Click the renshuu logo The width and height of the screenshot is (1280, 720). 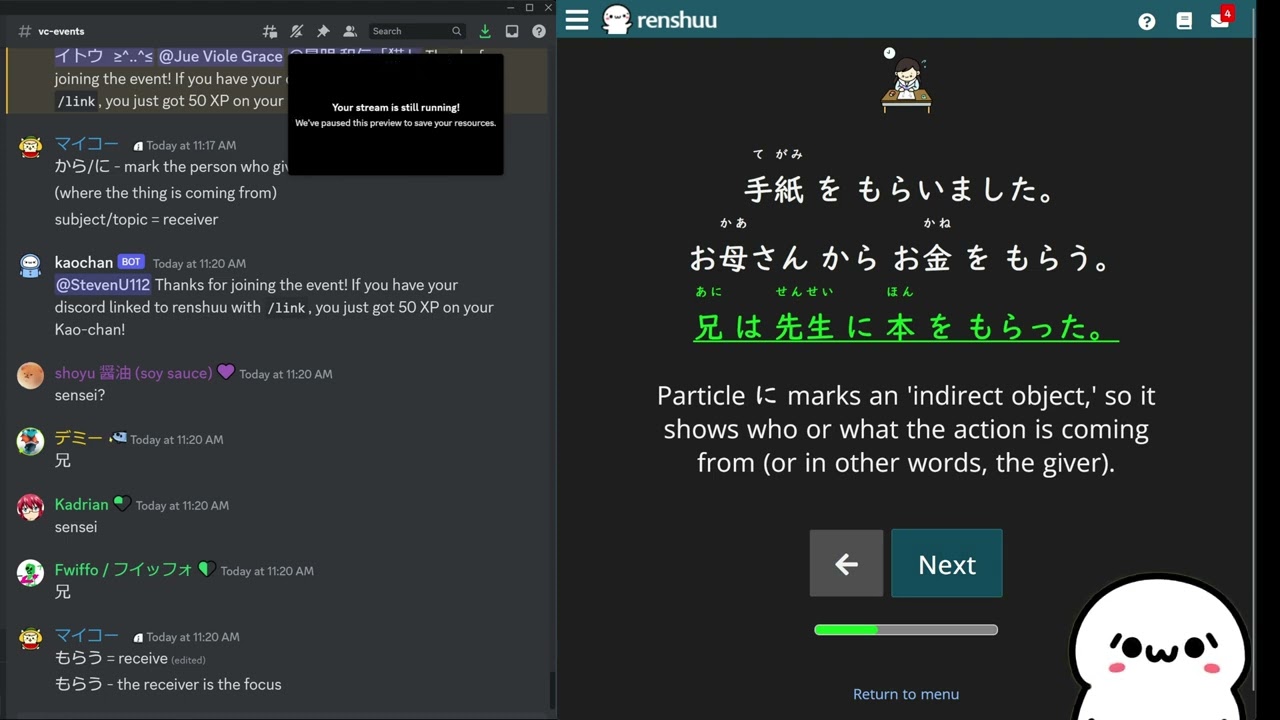[660, 19]
